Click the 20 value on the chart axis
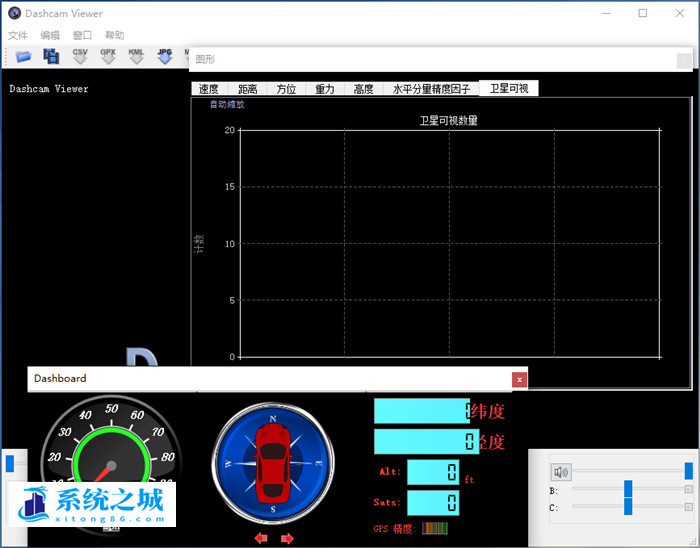This screenshot has height=548, width=700. [229, 130]
